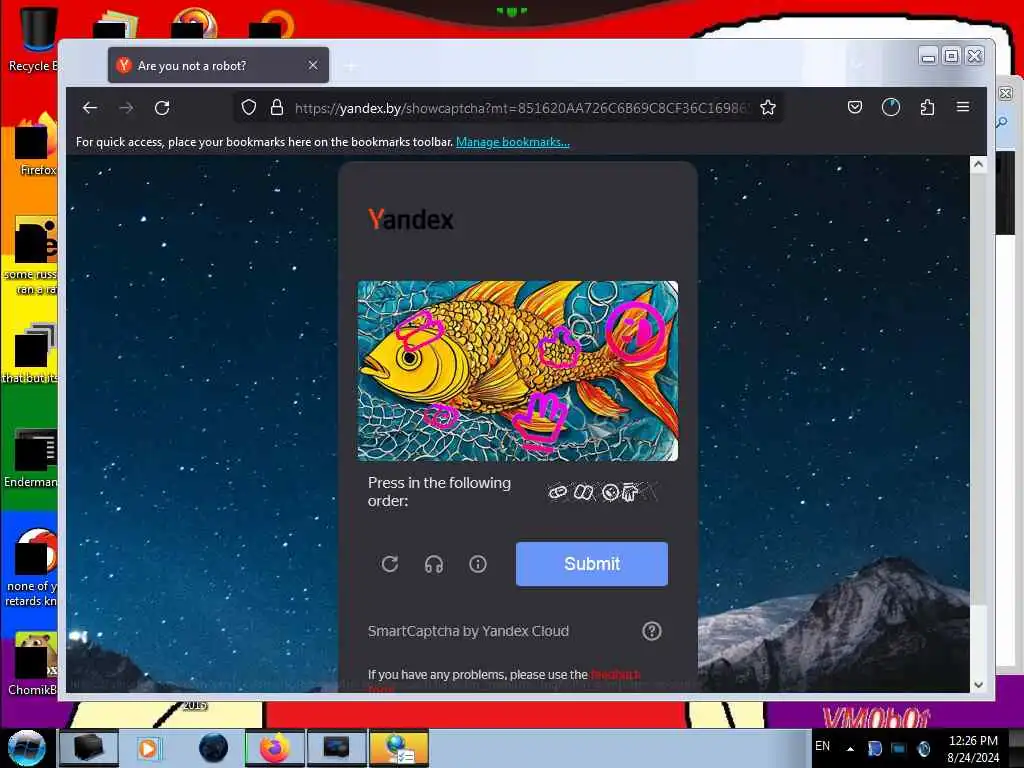
Task: Click the pink spiral symbol bottom-left of fish
Action: click(441, 415)
